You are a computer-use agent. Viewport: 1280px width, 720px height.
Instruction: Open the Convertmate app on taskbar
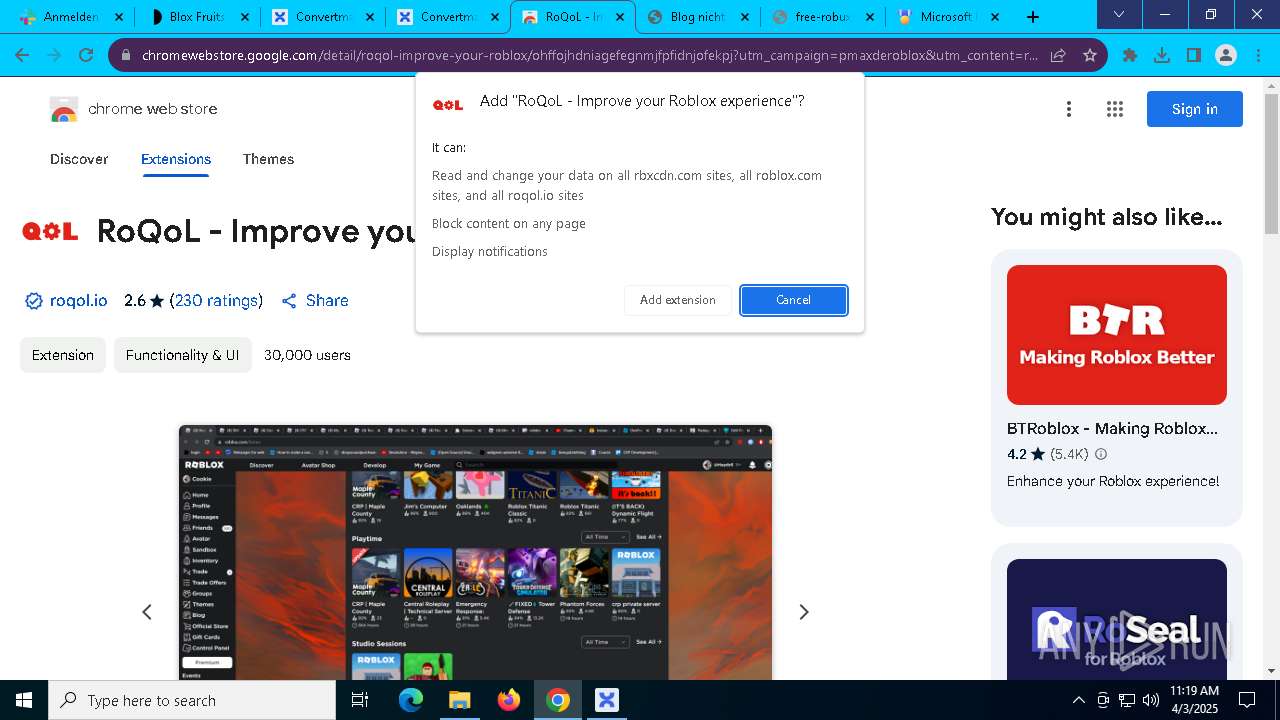coord(607,700)
